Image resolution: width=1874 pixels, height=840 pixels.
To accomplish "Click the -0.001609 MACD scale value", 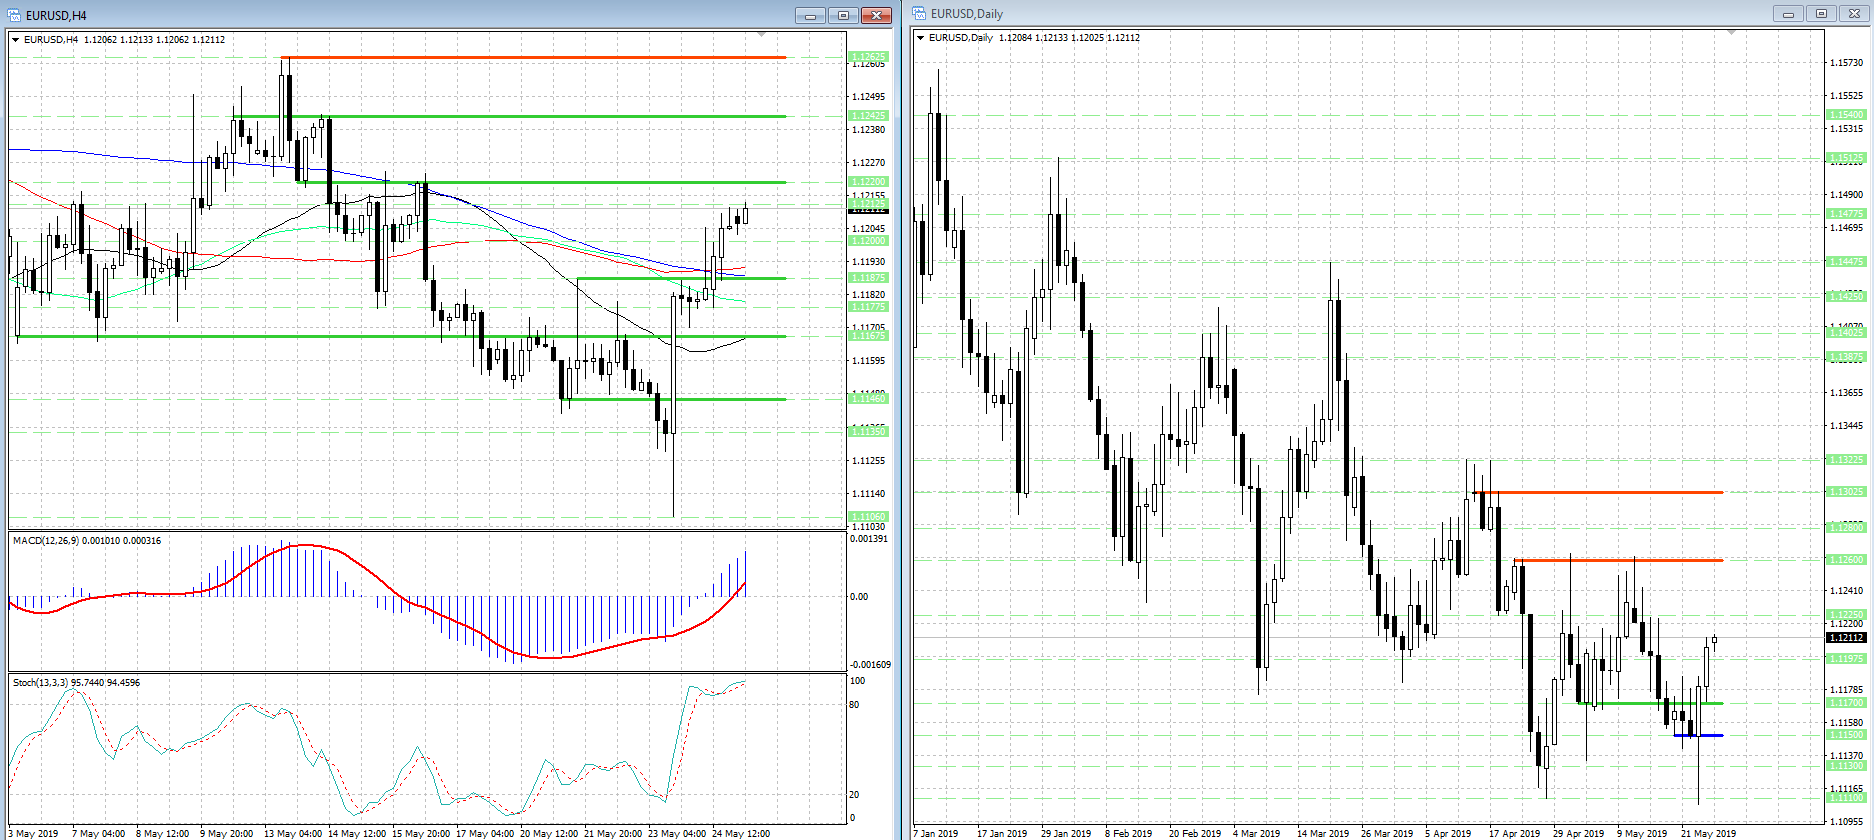I will point(870,665).
